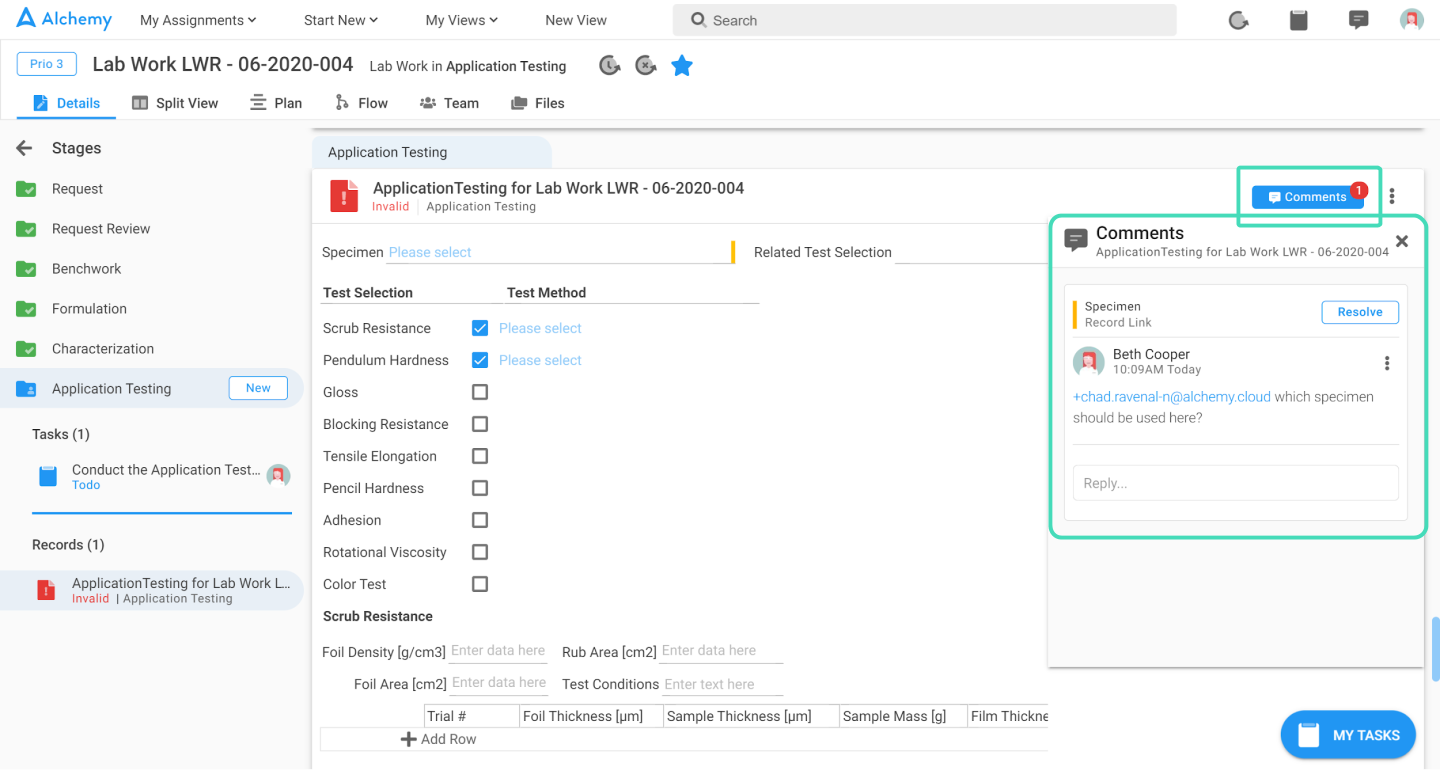Open the clipboard tasks icon in the top bar
The width and height of the screenshot is (1442, 775).
1299,20
